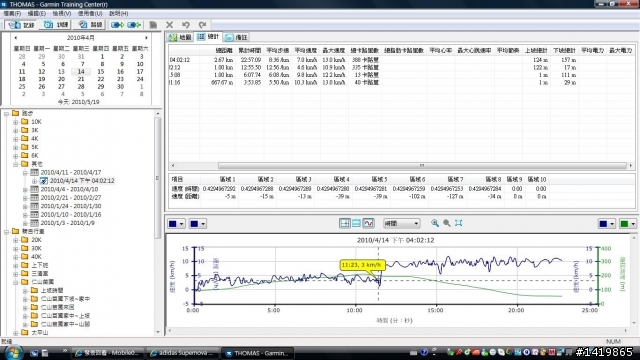Open the green series color dropdown
The image size is (640, 360).
tap(628, 224)
